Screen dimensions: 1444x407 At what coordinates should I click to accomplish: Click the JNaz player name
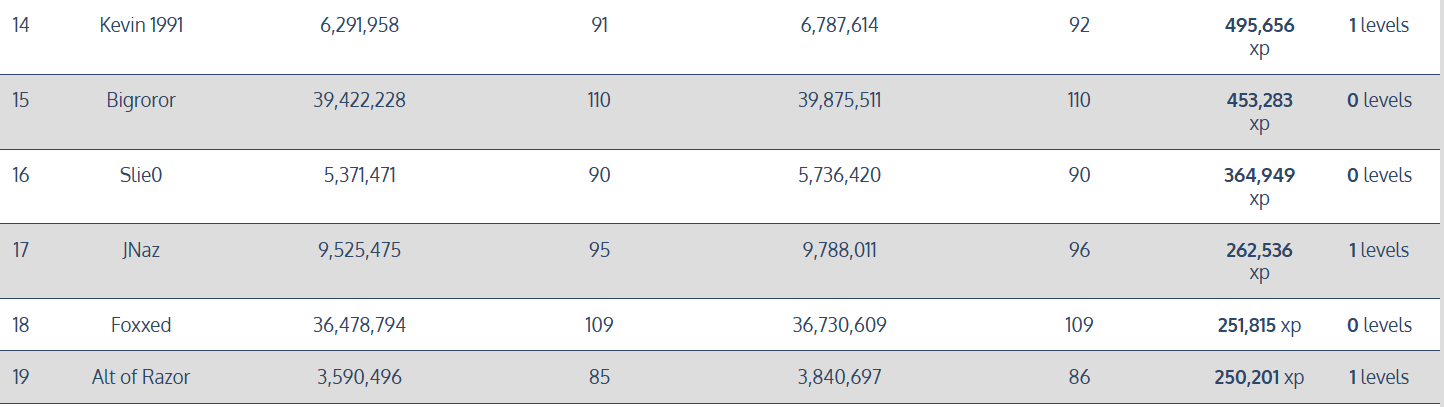(x=141, y=250)
